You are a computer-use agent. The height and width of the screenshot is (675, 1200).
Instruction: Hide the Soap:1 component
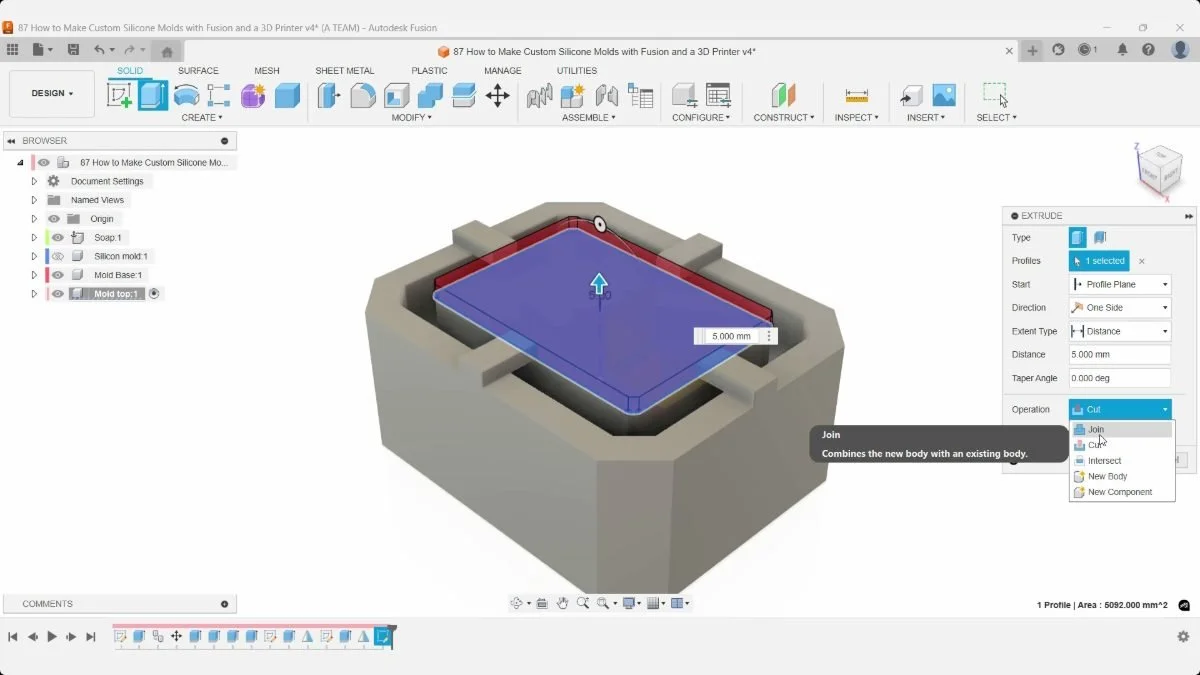coord(58,237)
